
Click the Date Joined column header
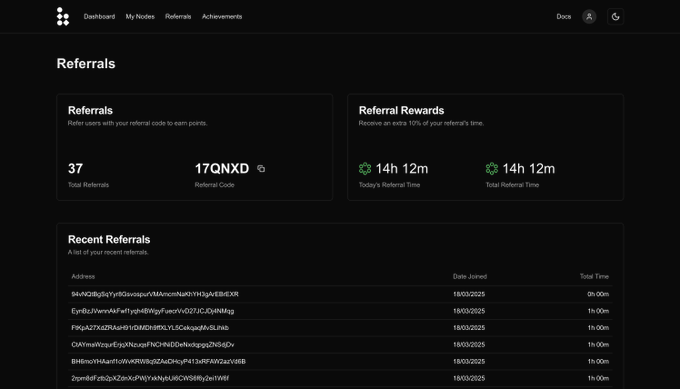pyautogui.click(x=470, y=277)
